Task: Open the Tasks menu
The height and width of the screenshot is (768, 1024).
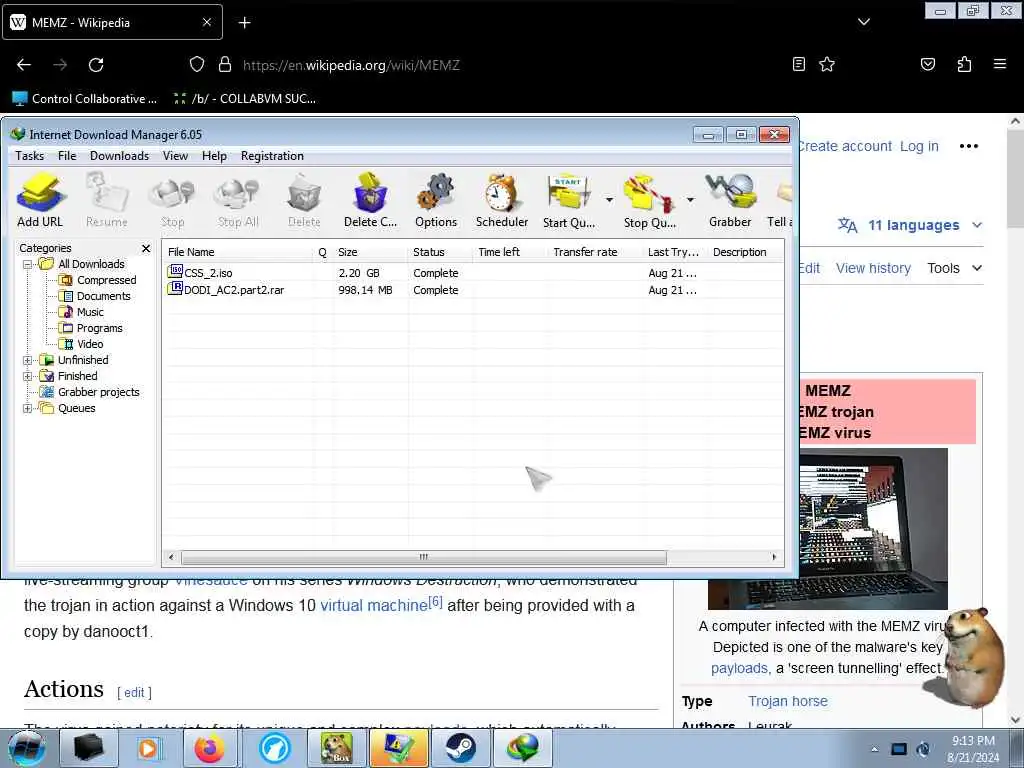Action: tap(29, 156)
